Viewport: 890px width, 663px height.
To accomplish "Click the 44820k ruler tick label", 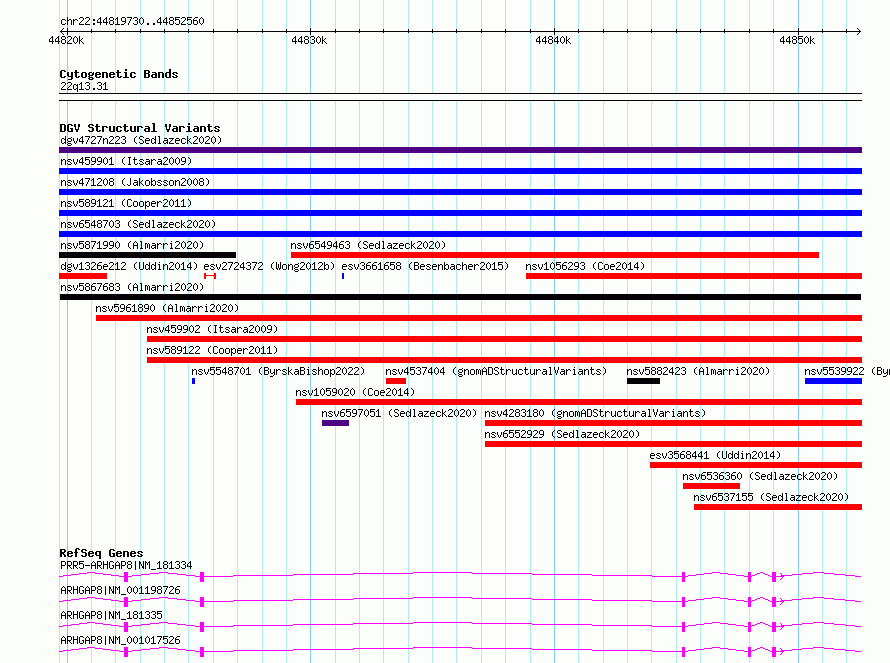I will click(x=66, y=40).
